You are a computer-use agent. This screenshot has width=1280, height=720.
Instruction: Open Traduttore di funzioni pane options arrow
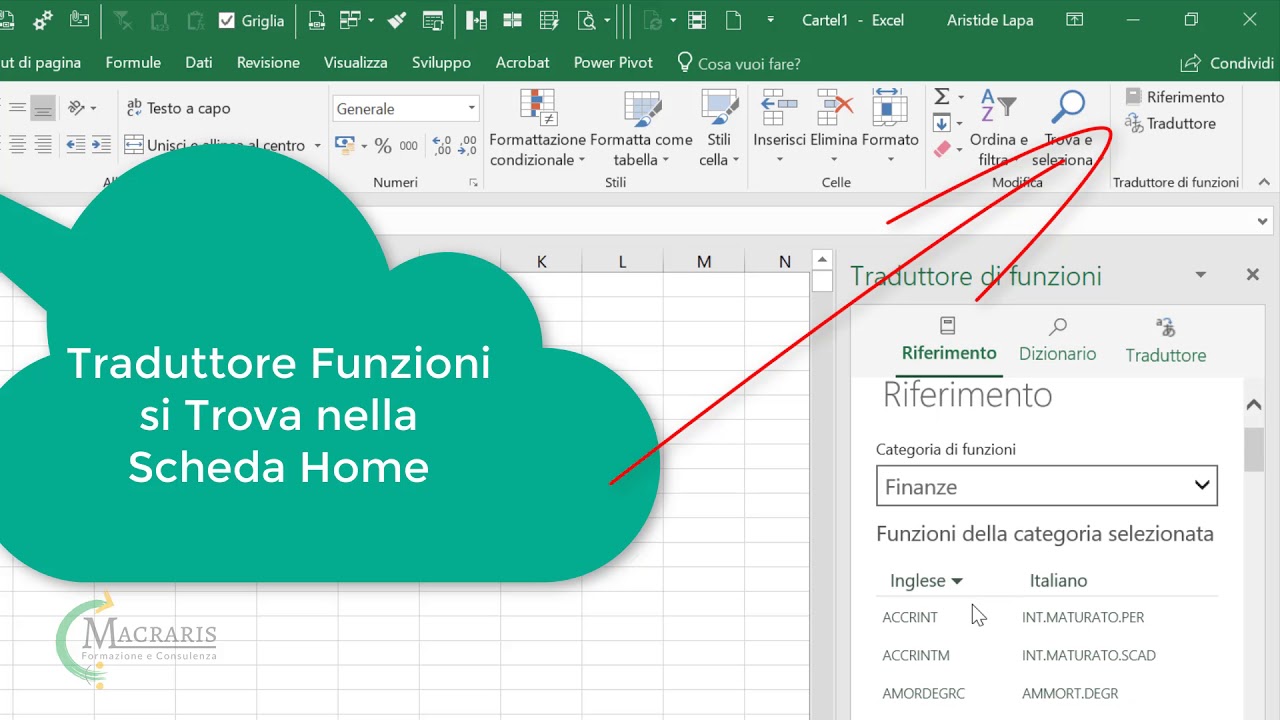tap(1200, 275)
